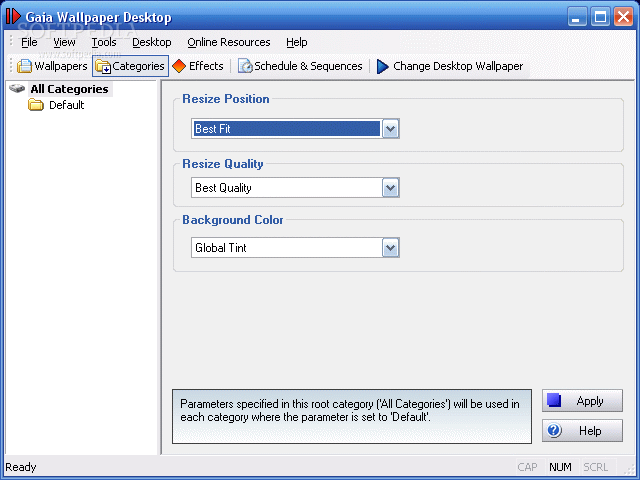Open the Desktop menu
640x480 pixels.
point(151,42)
